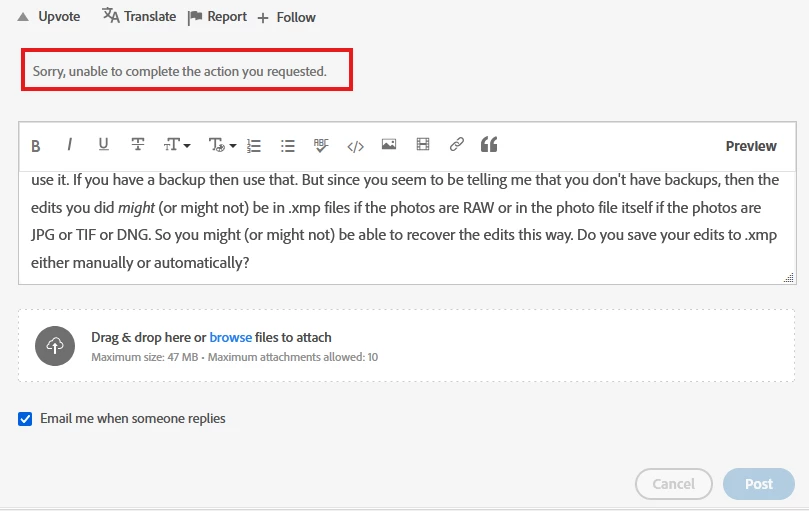Click the browse link to attach files
Viewport: 809px width, 511px height.
point(231,337)
